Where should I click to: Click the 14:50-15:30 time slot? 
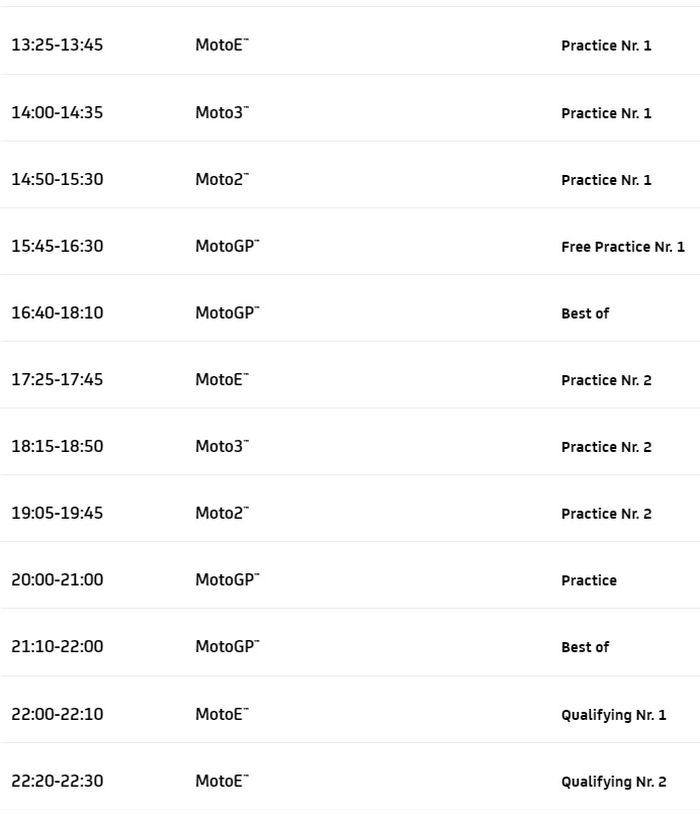pos(57,179)
